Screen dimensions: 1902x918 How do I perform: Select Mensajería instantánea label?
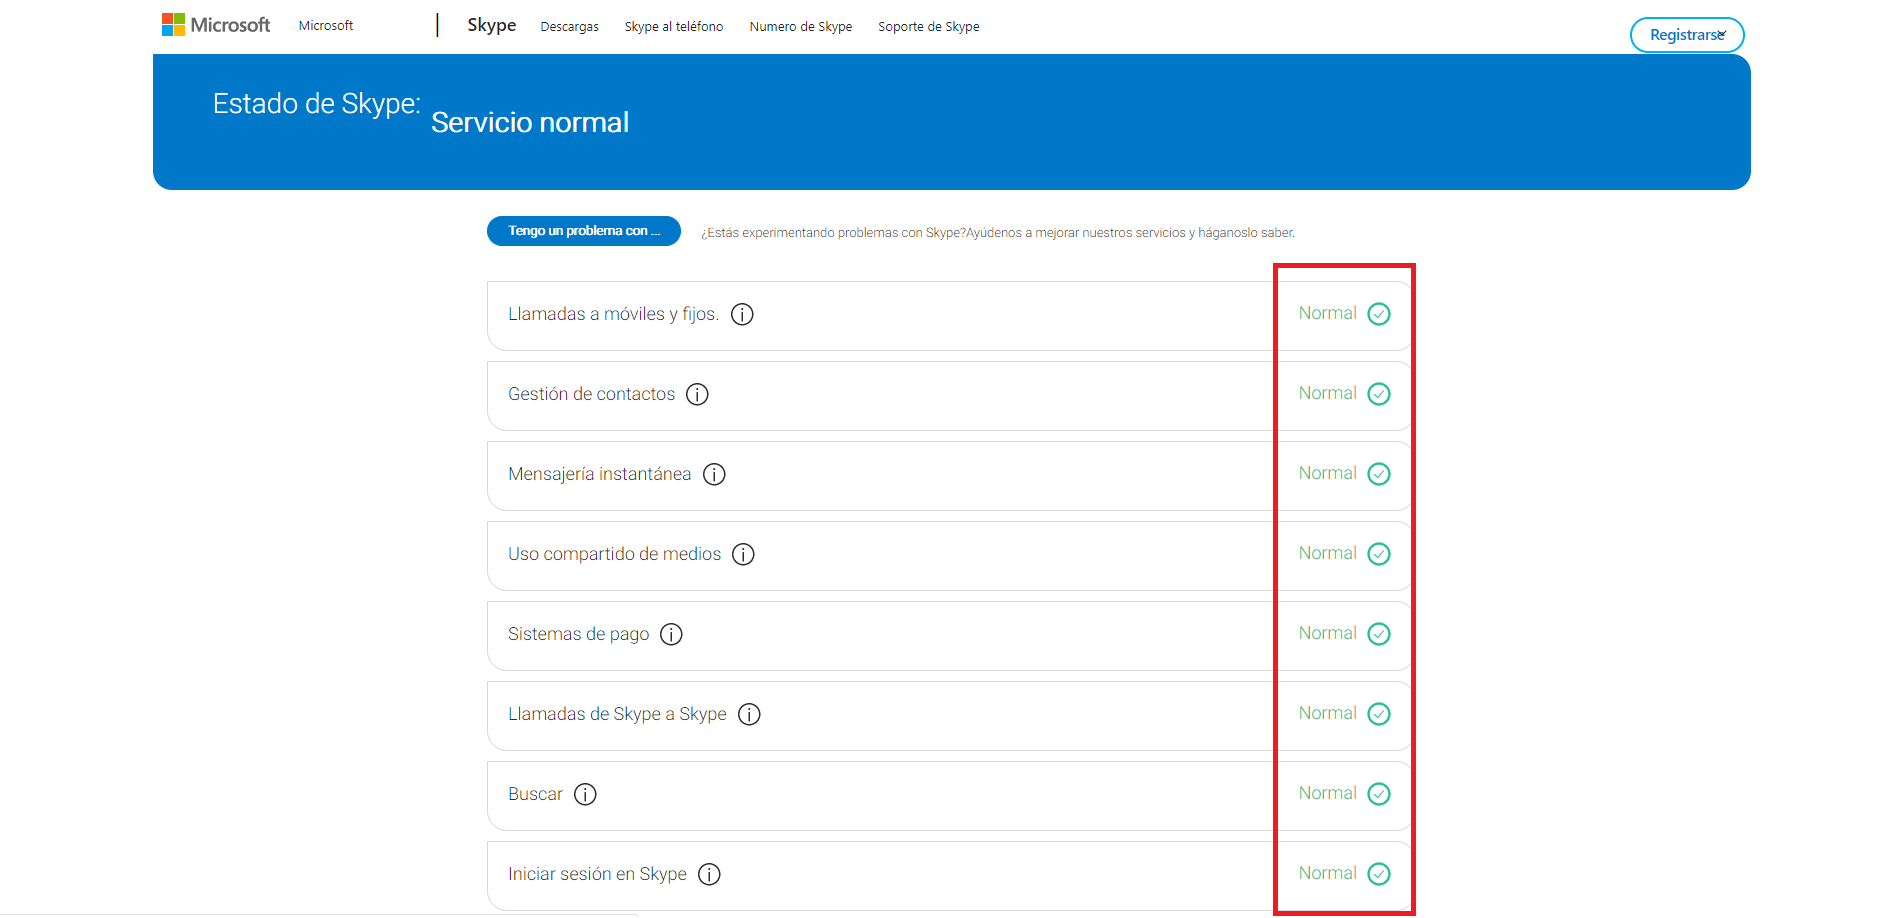(599, 474)
